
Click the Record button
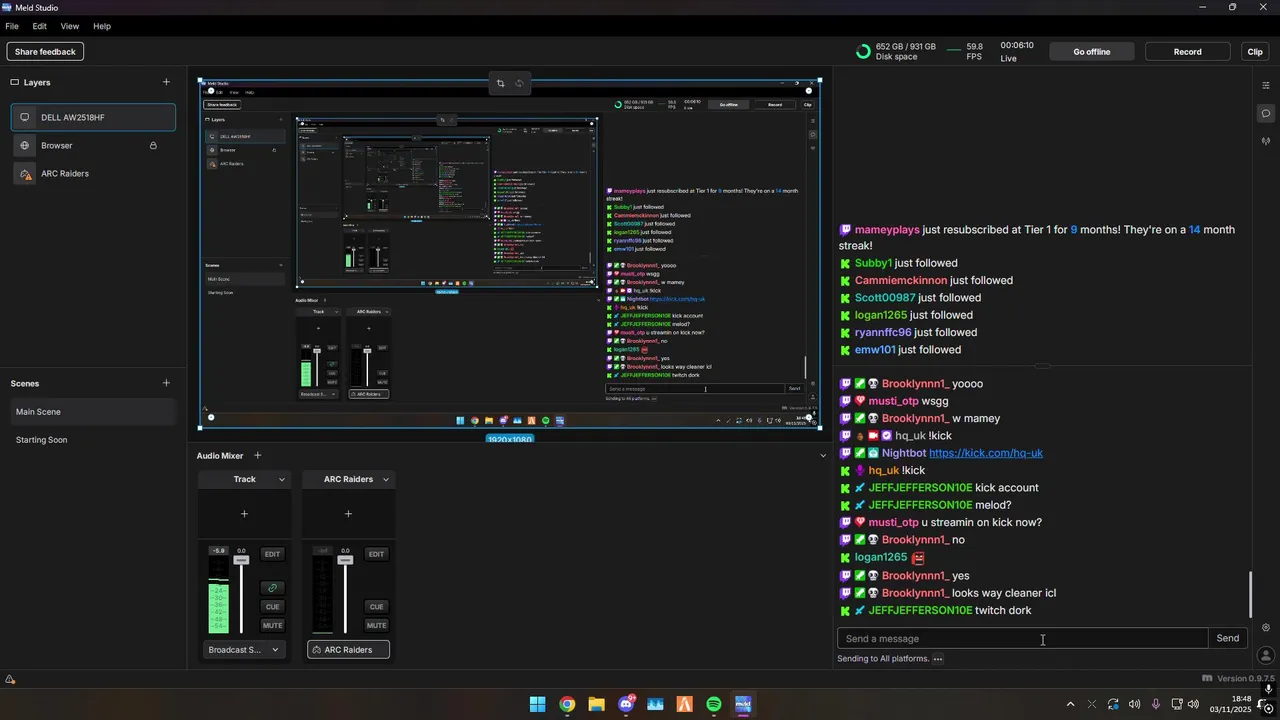pos(1188,52)
